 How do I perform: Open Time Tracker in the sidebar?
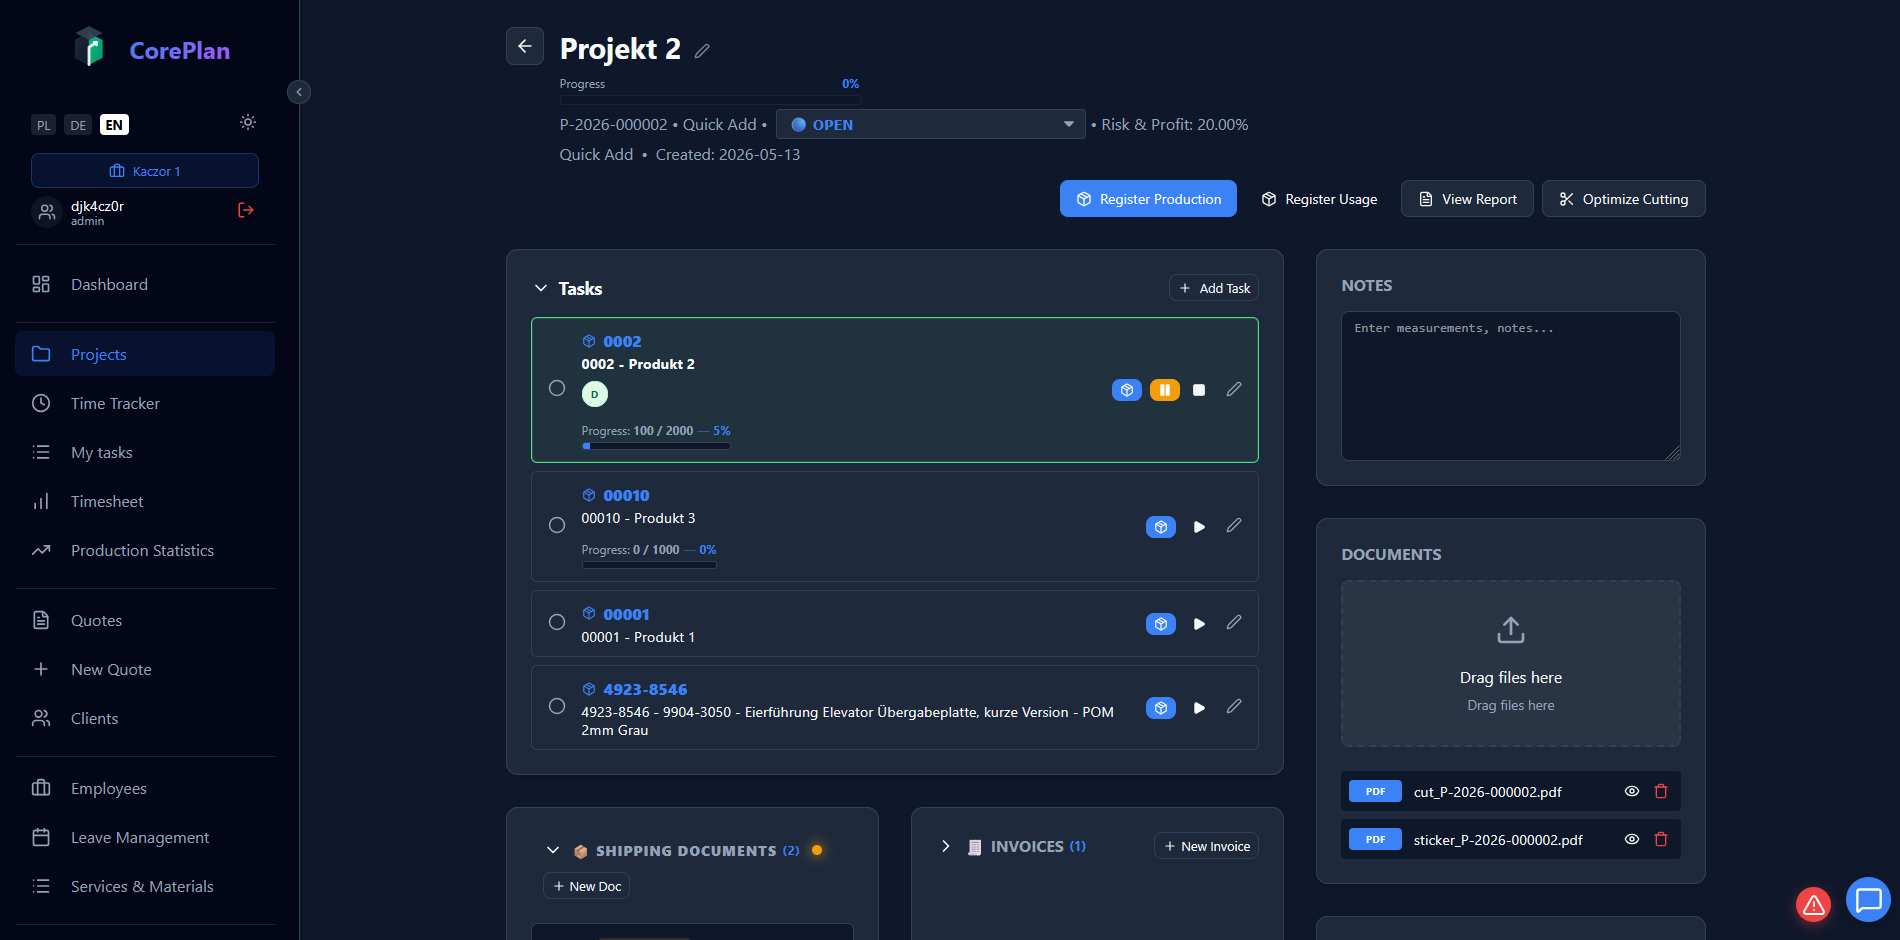[145, 403]
